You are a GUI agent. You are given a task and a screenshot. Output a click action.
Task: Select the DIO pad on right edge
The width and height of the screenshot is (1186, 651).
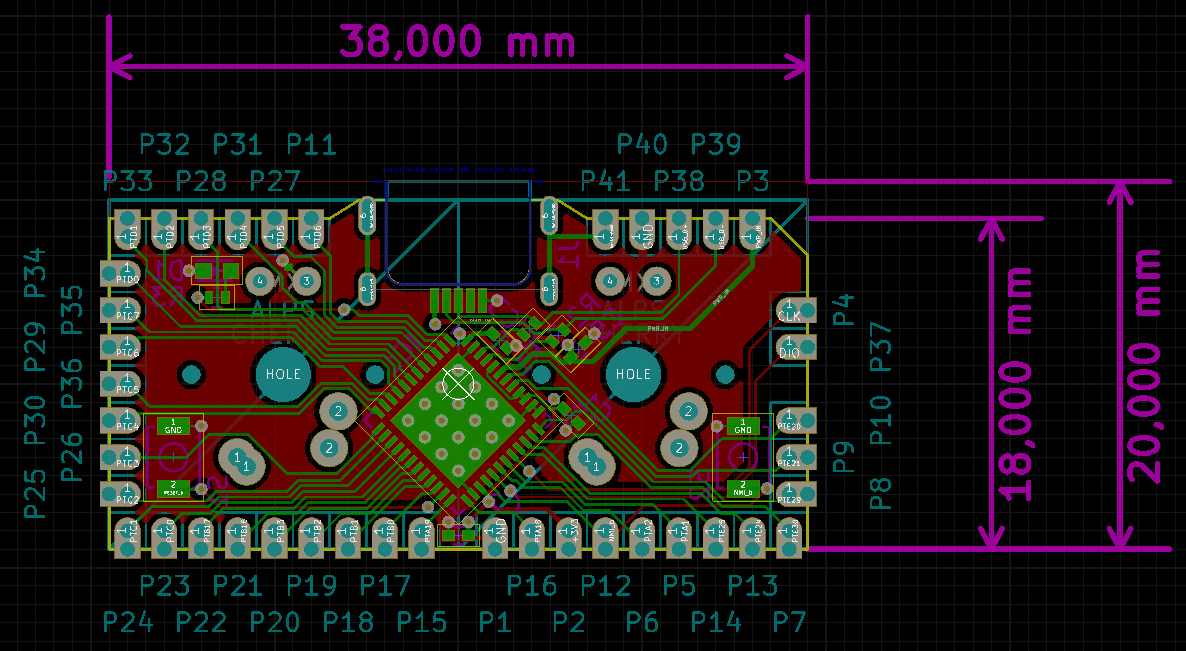coord(789,349)
